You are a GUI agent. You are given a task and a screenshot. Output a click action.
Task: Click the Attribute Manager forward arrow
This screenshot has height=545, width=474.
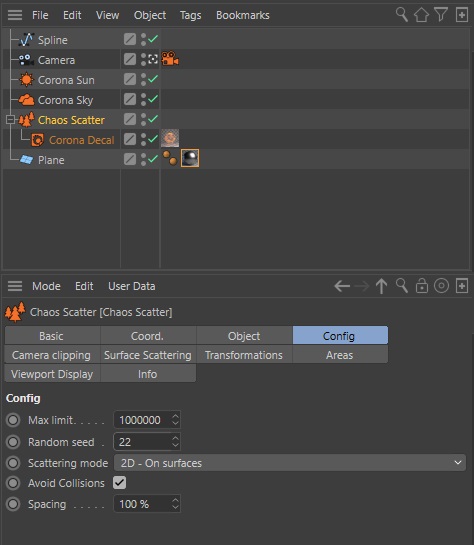[x=362, y=286]
